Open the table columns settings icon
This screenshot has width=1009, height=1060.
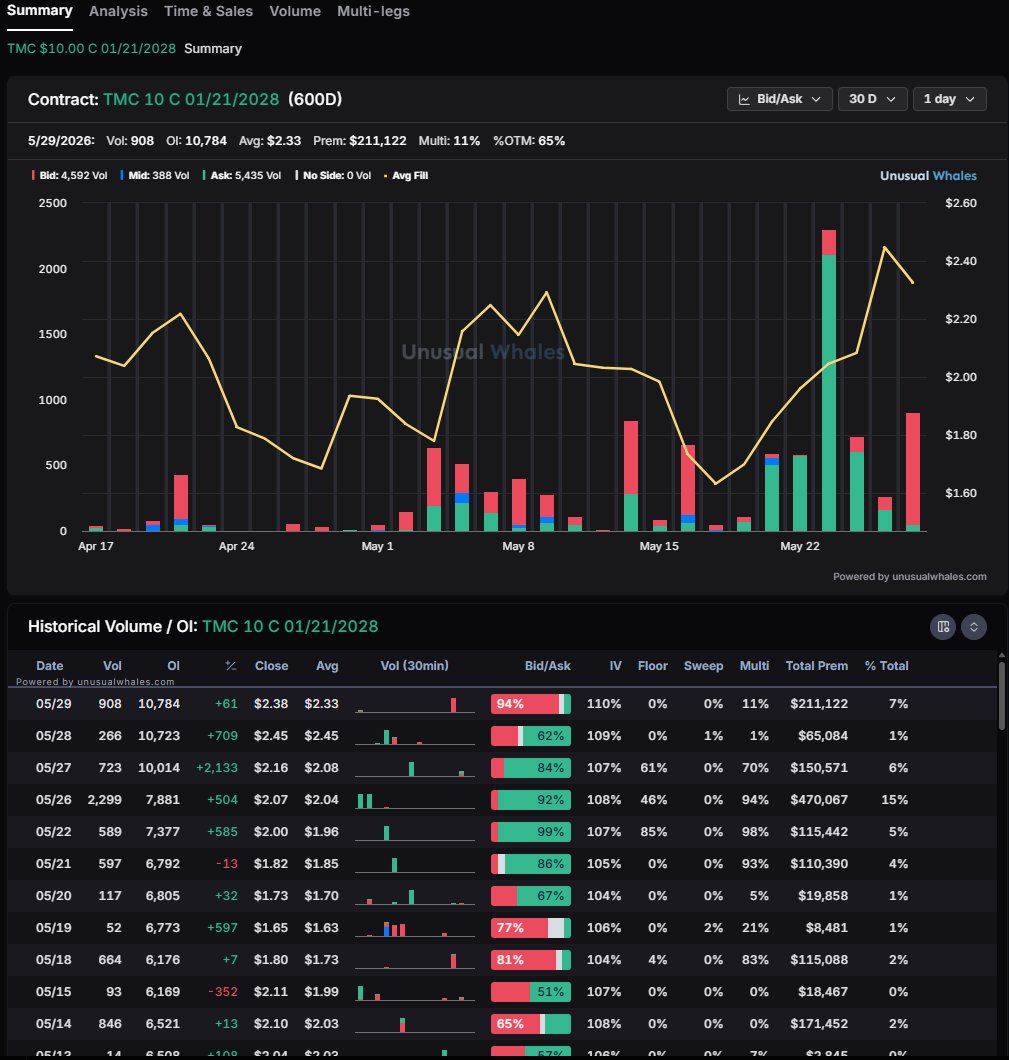[x=943, y=627]
